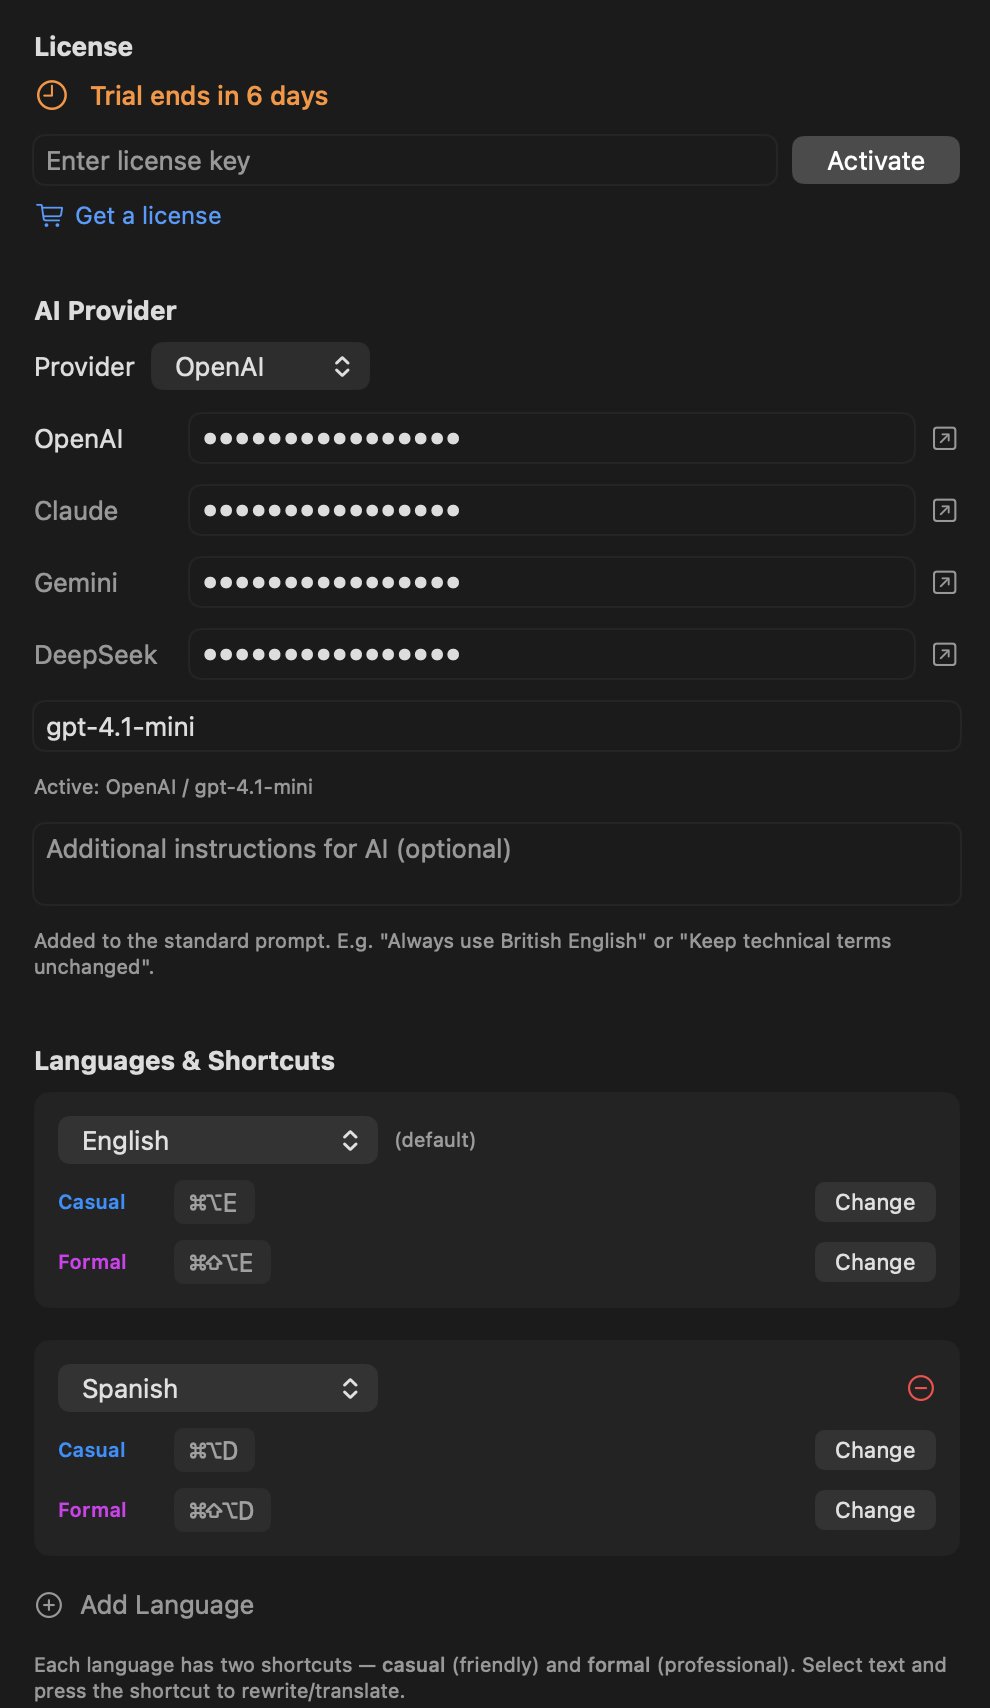Viewport: 990px width, 1708px height.
Task: Click the Spanish 'Formal' label
Action: (x=92, y=1510)
